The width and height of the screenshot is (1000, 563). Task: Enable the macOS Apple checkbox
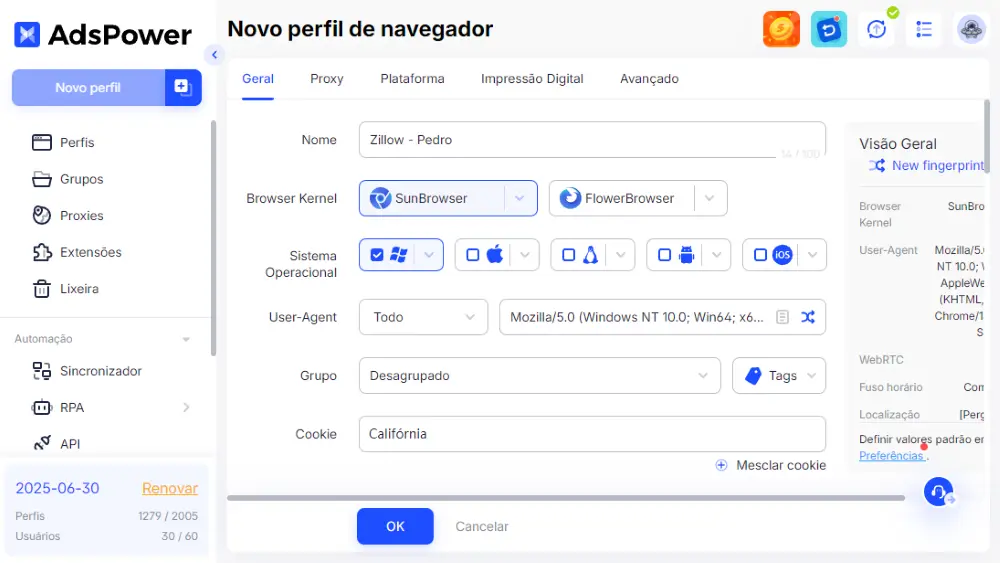coord(473,255)
